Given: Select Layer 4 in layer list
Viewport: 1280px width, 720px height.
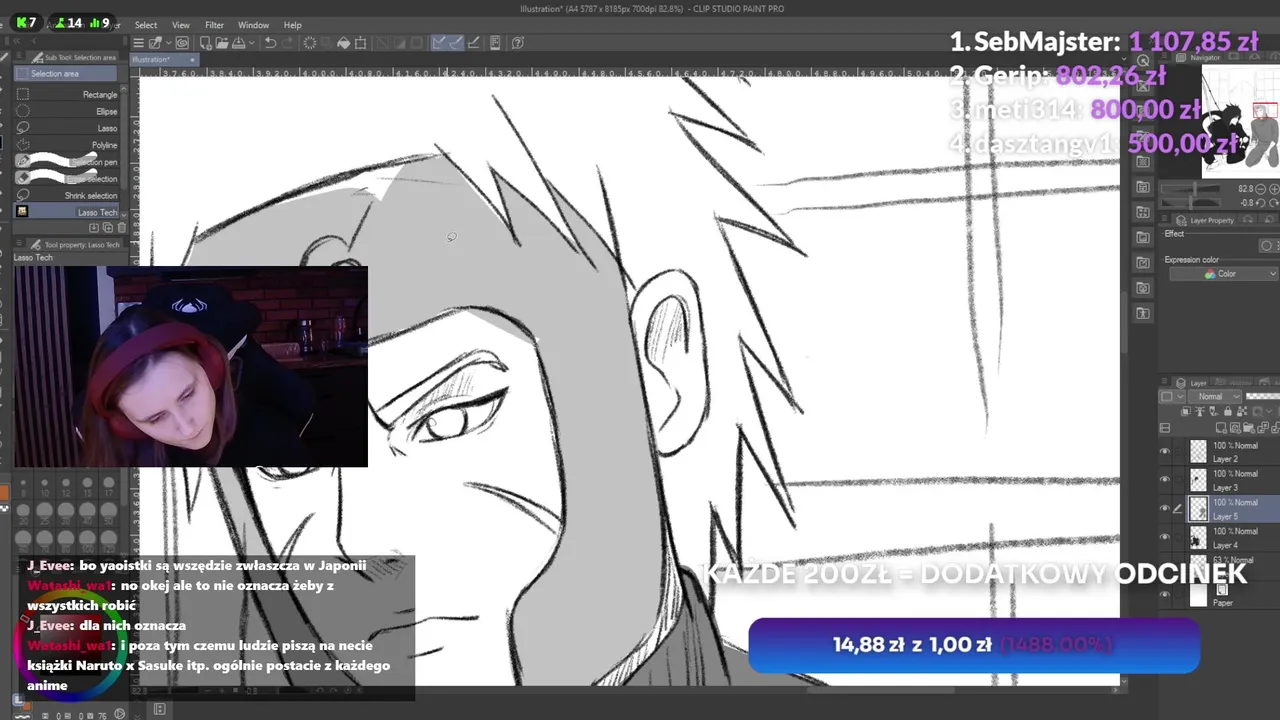Looking at the screenshot, I should click(x=1233, y=537).
